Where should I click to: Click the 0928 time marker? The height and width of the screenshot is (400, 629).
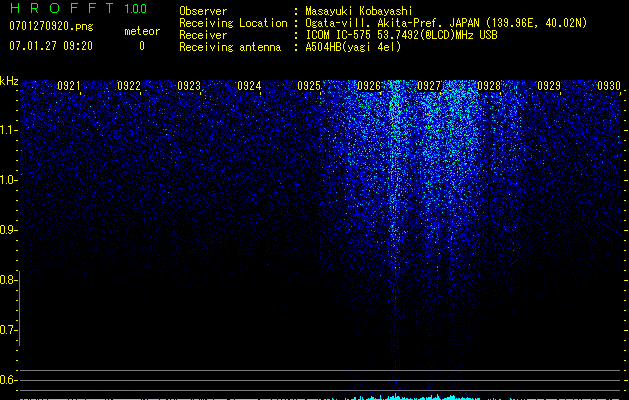click(x=489, y=86)
